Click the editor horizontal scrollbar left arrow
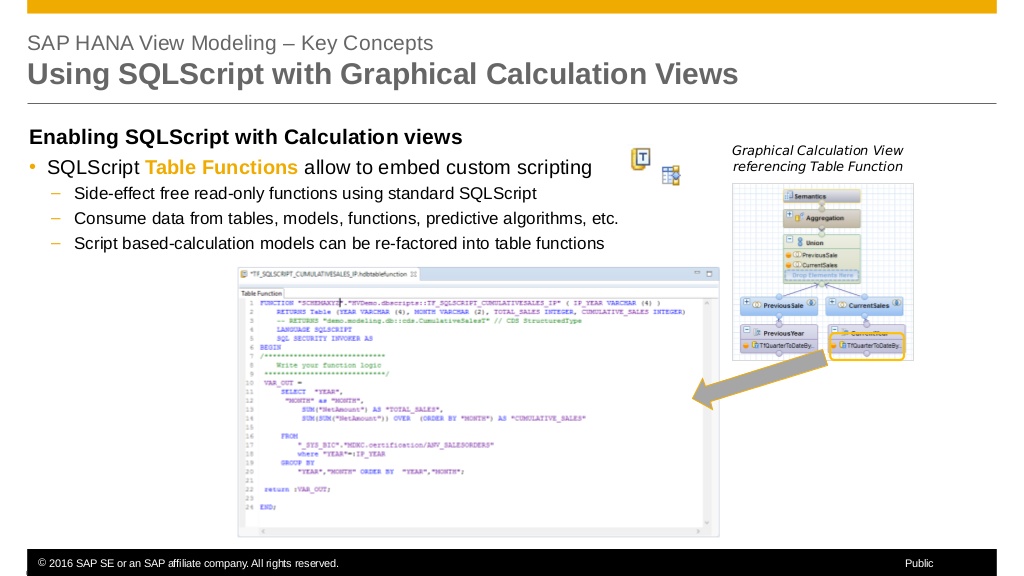Viewport: 1024px width, 576px height. point(263,532)
